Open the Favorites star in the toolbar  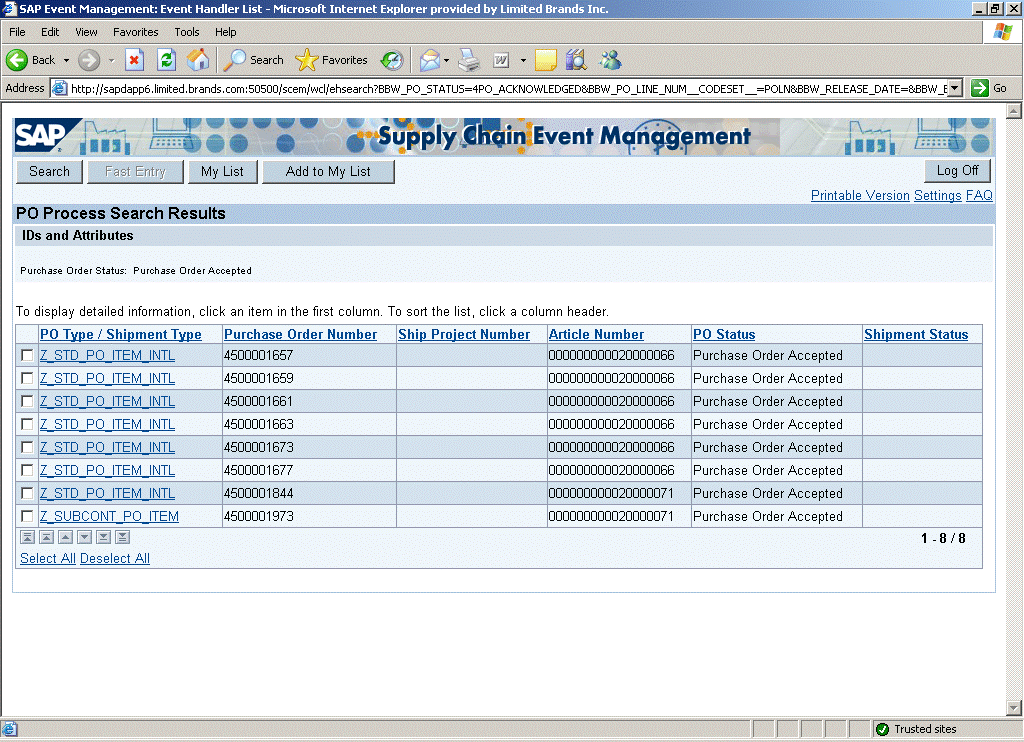tap(332, 60)
